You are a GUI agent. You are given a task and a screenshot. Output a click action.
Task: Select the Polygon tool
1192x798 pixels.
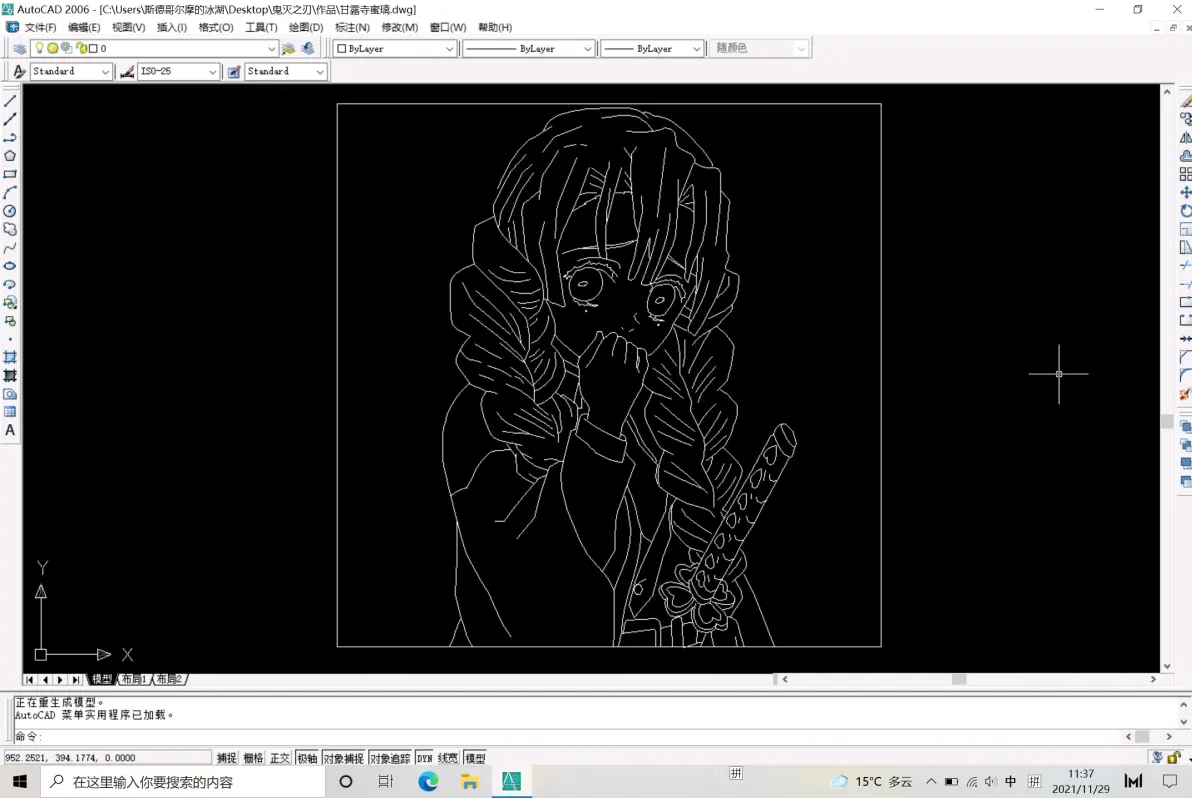pos(10,156)
